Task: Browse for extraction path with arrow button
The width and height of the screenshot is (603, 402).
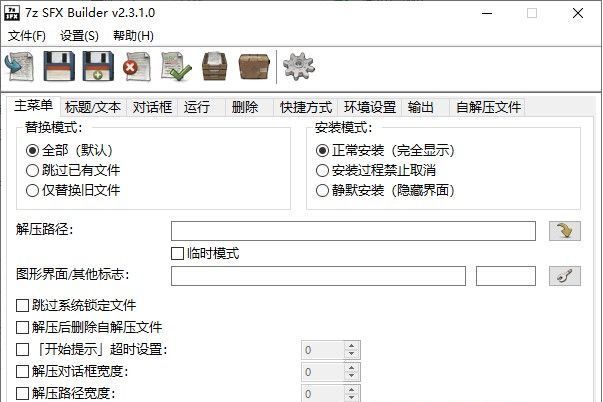Action: pyautogui.click(x=565, y=231)
